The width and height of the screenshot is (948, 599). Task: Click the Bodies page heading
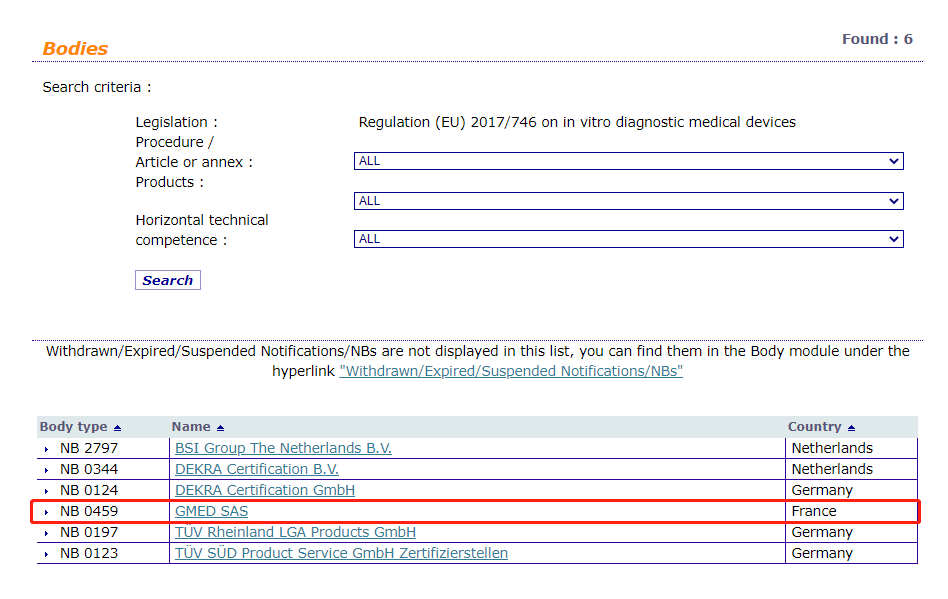(75, 48)
